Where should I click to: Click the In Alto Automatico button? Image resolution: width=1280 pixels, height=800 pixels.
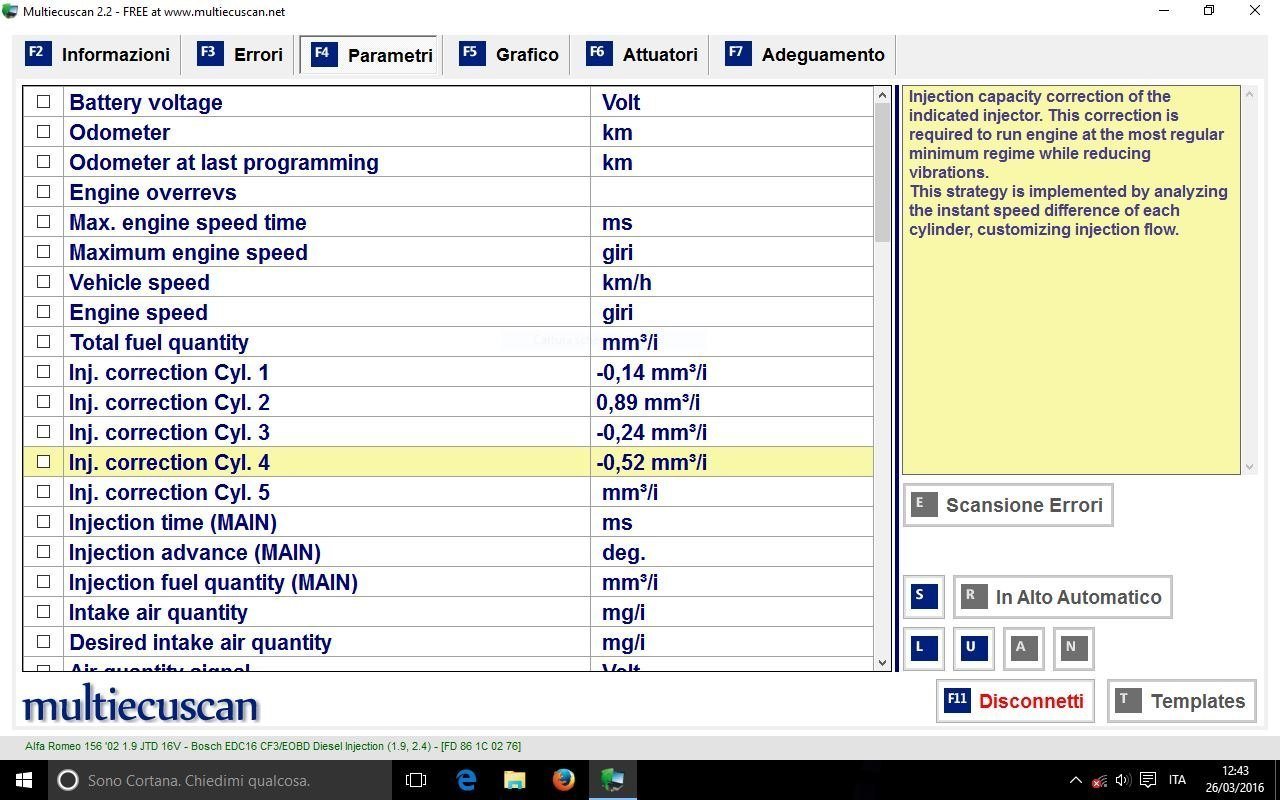[1062, 597]
